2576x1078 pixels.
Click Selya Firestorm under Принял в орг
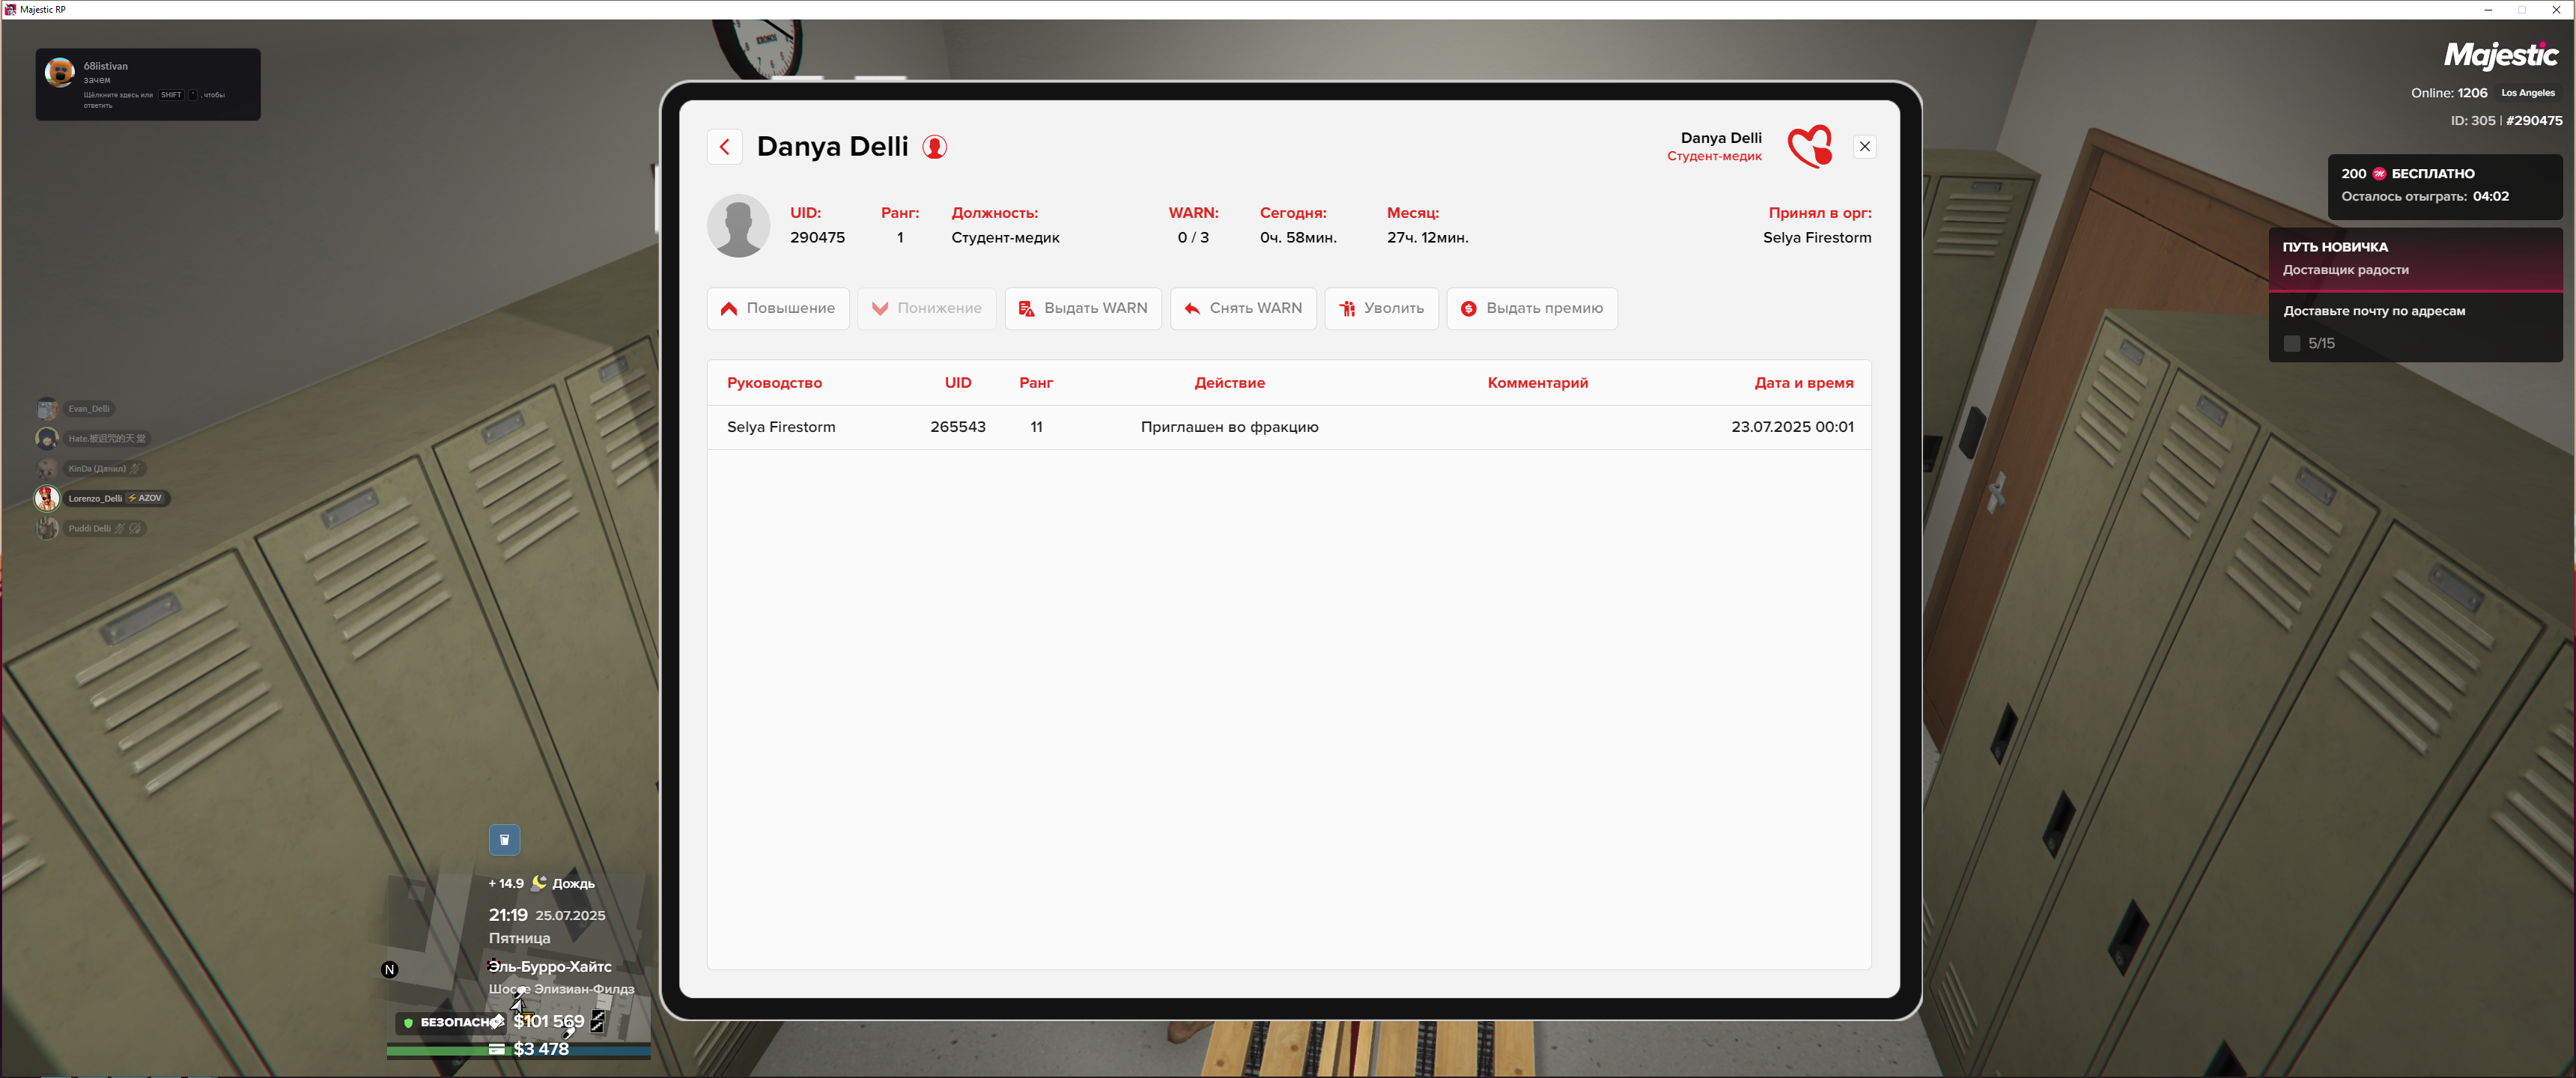[1817, 238]
